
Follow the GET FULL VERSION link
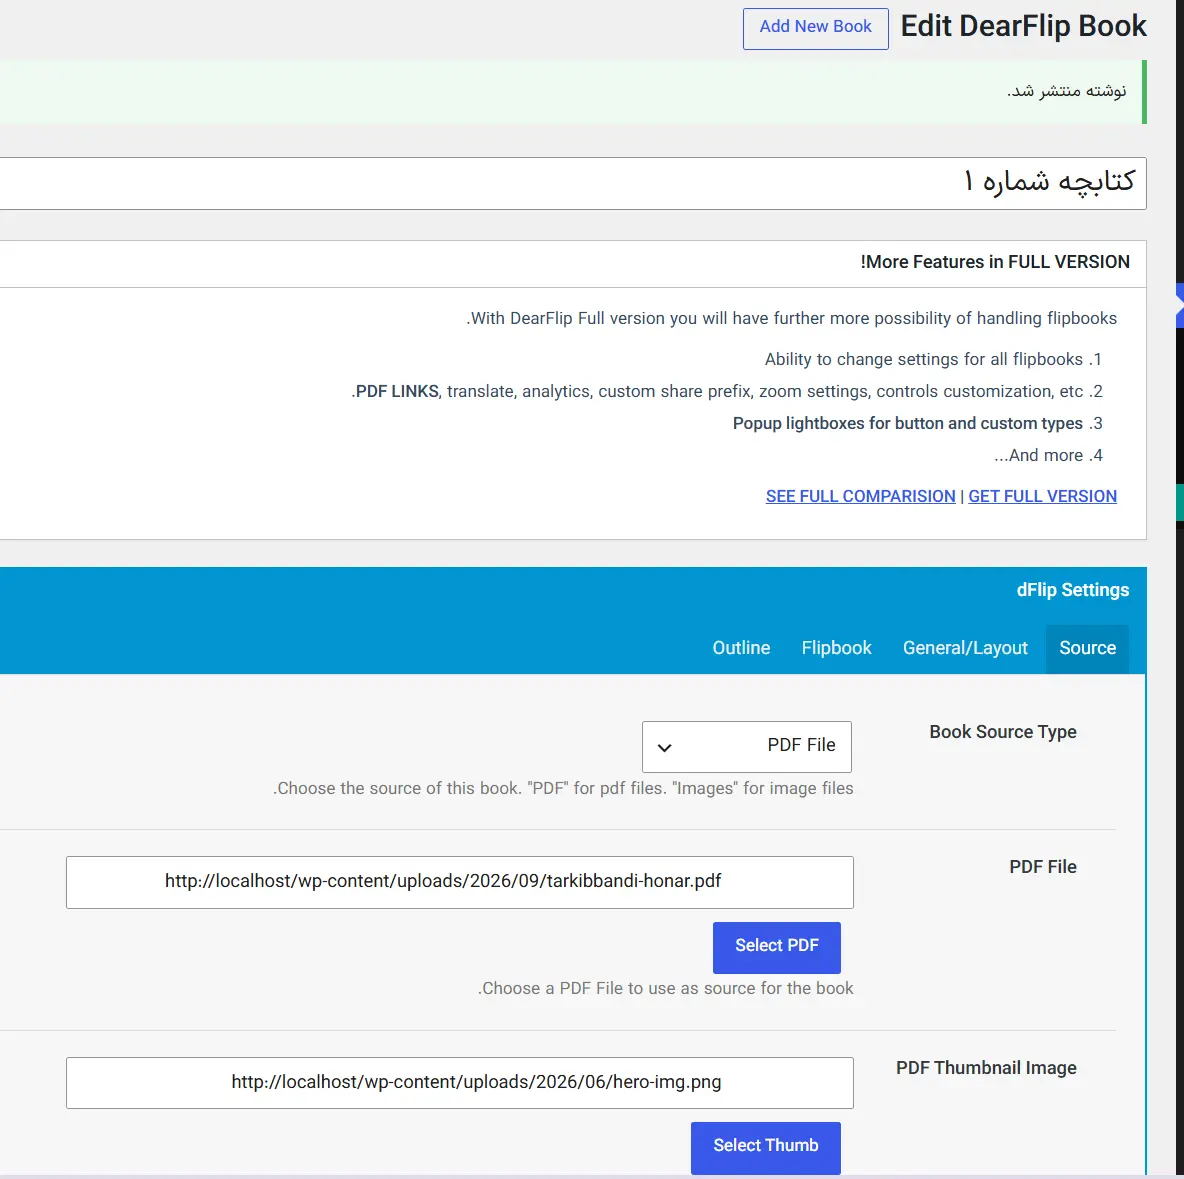pyautogui.click(x=1042, y=496)
